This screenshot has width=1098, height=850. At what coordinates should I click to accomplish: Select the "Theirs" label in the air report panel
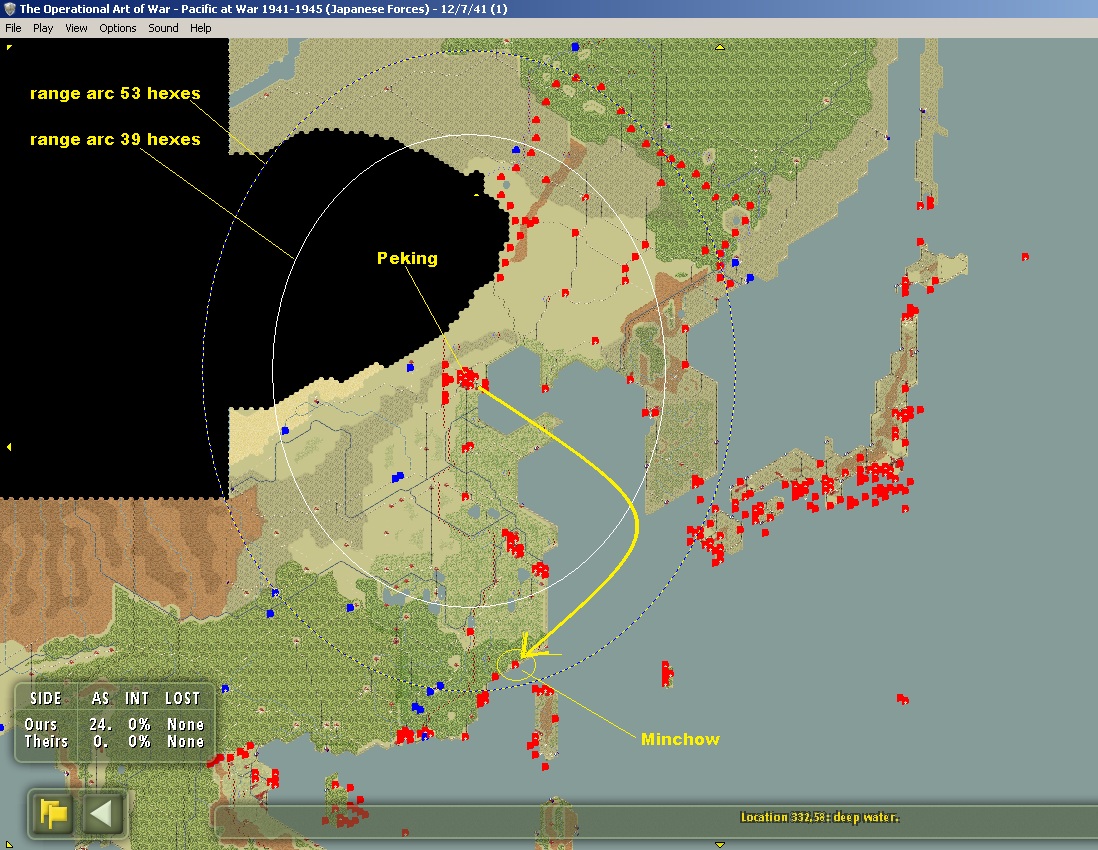[46, 741]
